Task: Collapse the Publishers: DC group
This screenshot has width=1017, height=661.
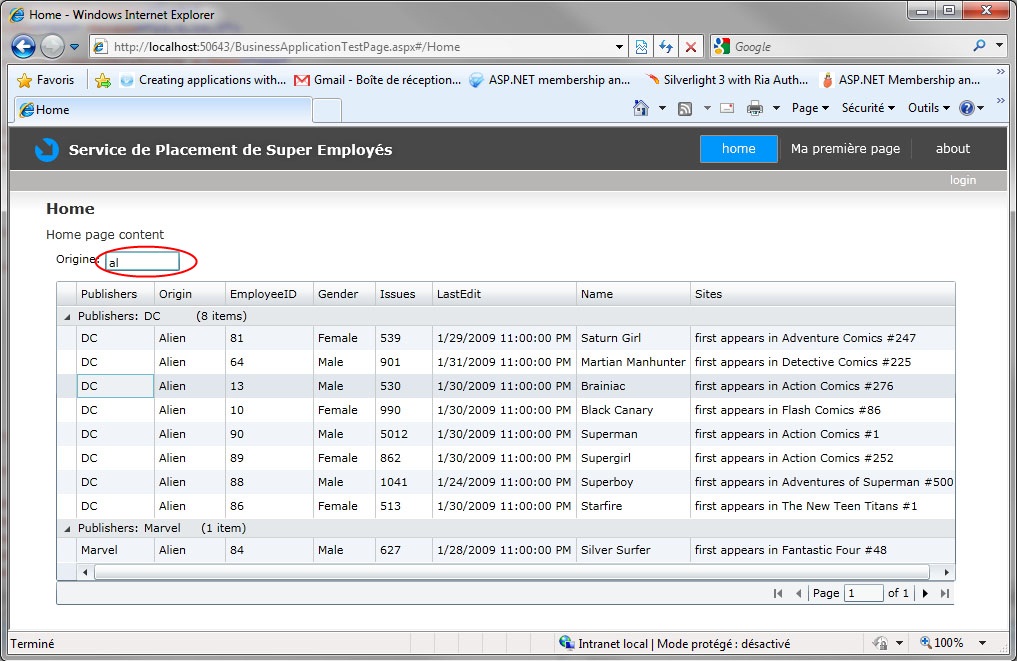Action: tap(68, 316)
